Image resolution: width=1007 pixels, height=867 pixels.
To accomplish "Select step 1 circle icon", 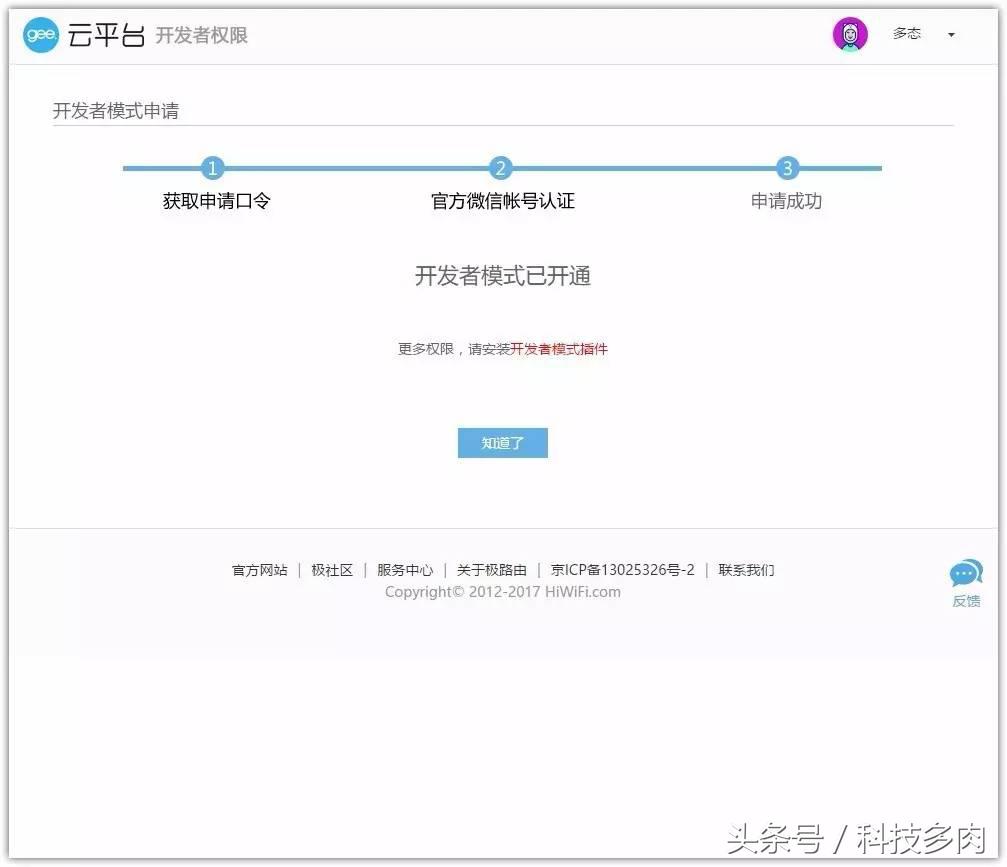I will click(x=213, y=168).
